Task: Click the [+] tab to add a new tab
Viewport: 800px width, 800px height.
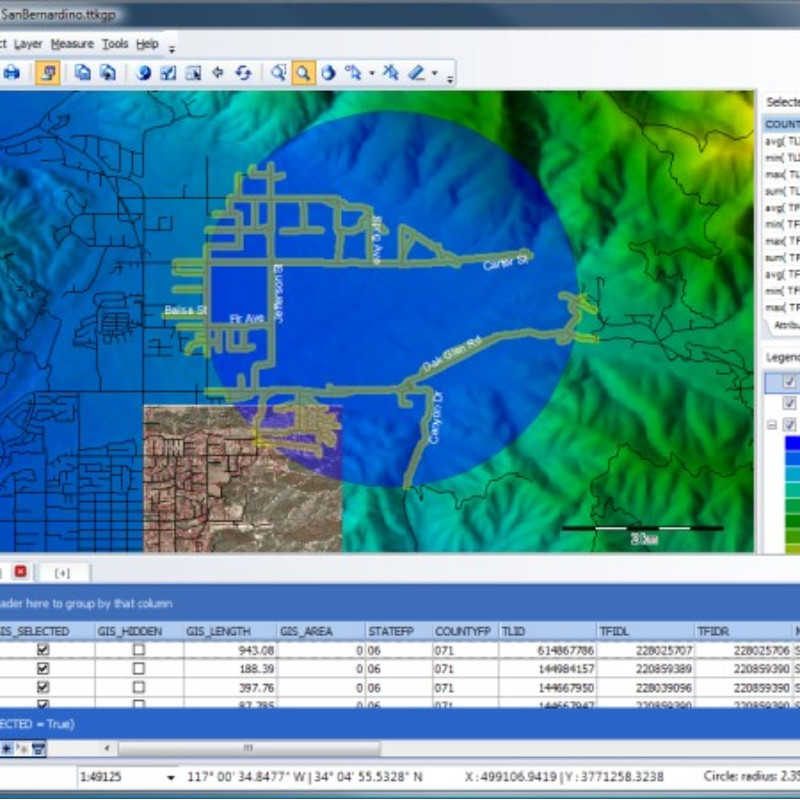Action: tap(62, 572)
